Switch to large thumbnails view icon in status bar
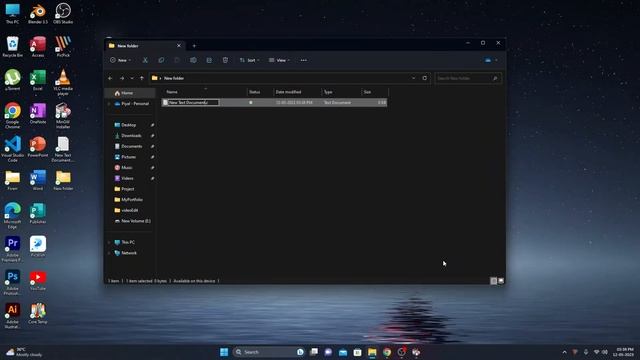The width and height of the screenshot is (640, 360). click(x=501, y=281)
